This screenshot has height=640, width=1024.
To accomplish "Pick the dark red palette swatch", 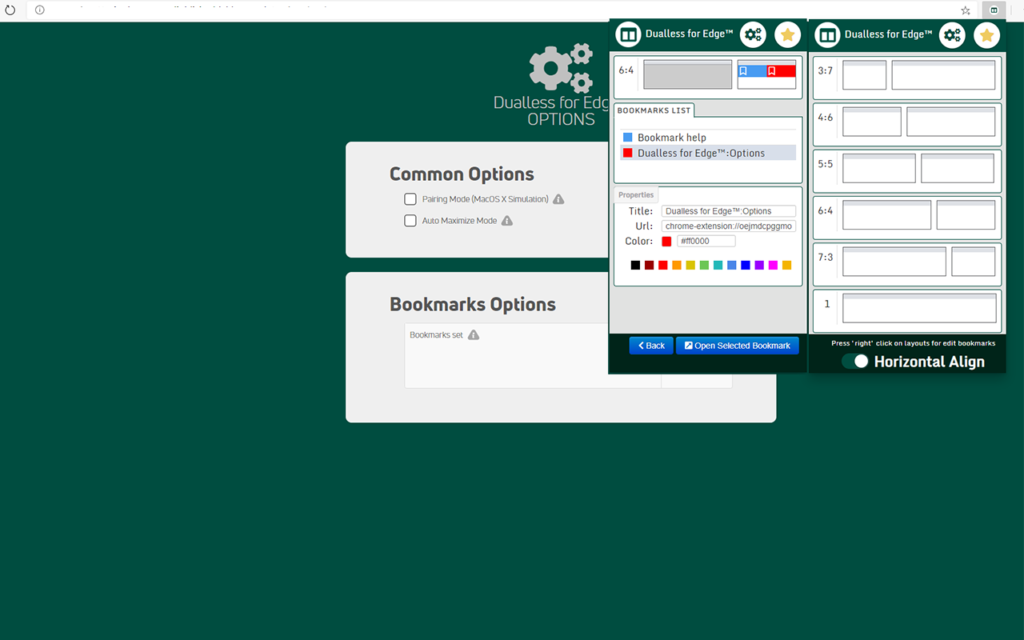I will click(649, 265).
